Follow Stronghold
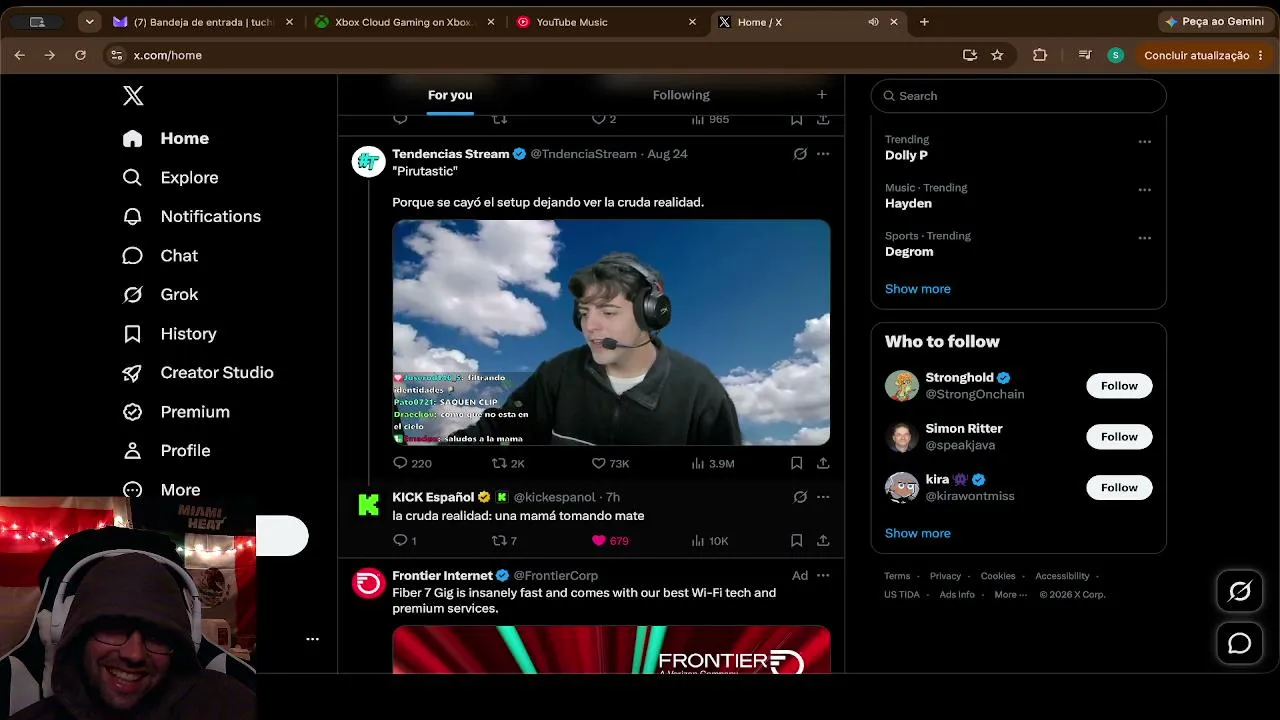The height and width of the screenshot is (720, 1280). coord(1119,386)
